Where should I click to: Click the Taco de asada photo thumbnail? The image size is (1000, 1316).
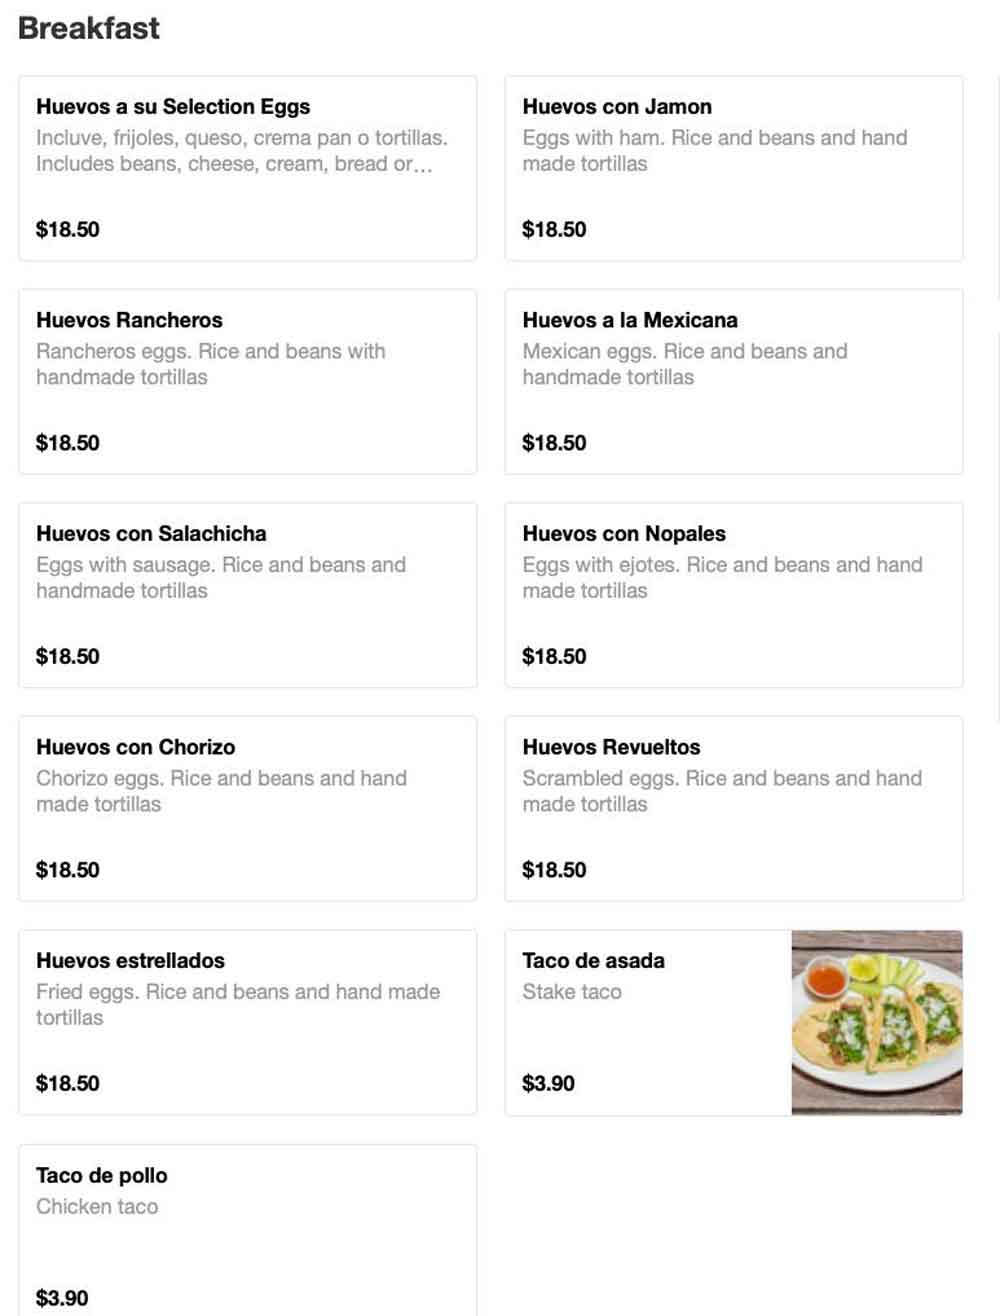coord(877,1022)
